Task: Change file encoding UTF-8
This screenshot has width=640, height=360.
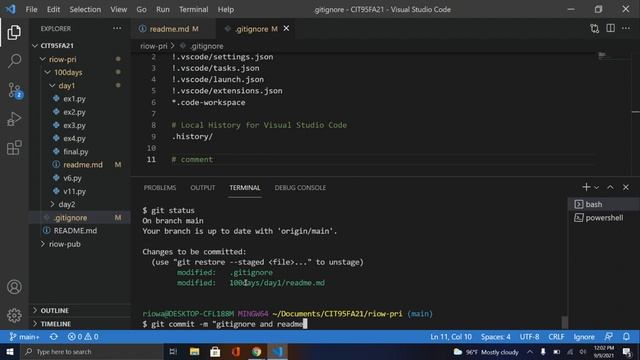Action: (x=529, y=337)
